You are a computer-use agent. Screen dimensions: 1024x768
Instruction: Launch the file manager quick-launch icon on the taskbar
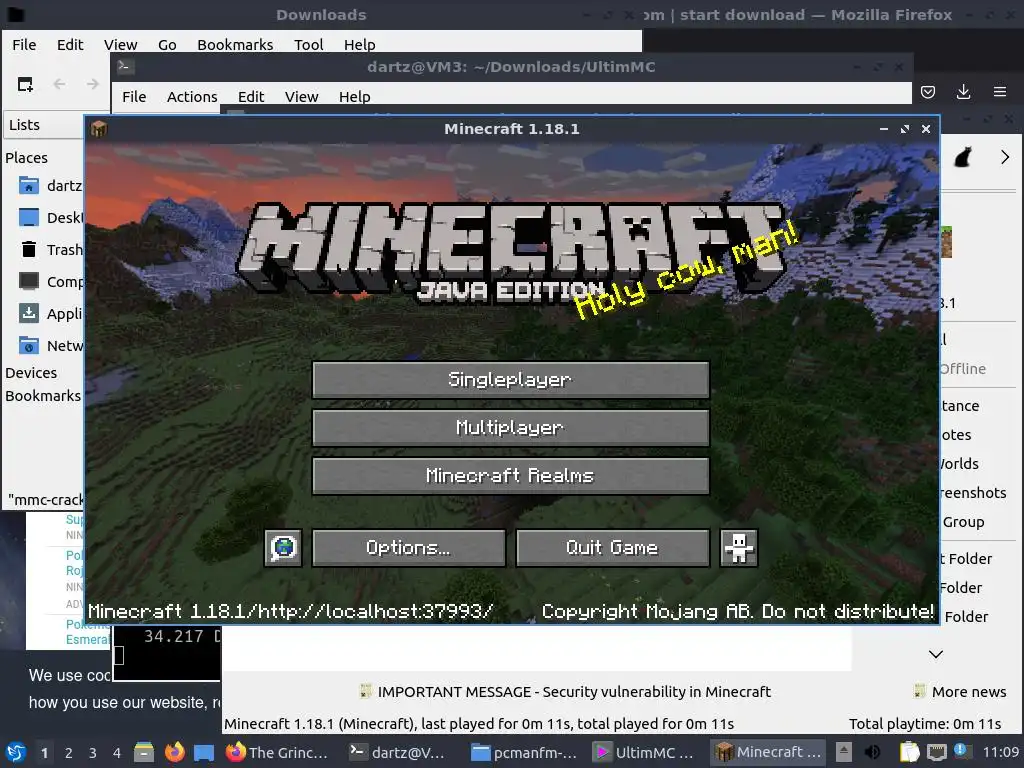click(144, 752)
